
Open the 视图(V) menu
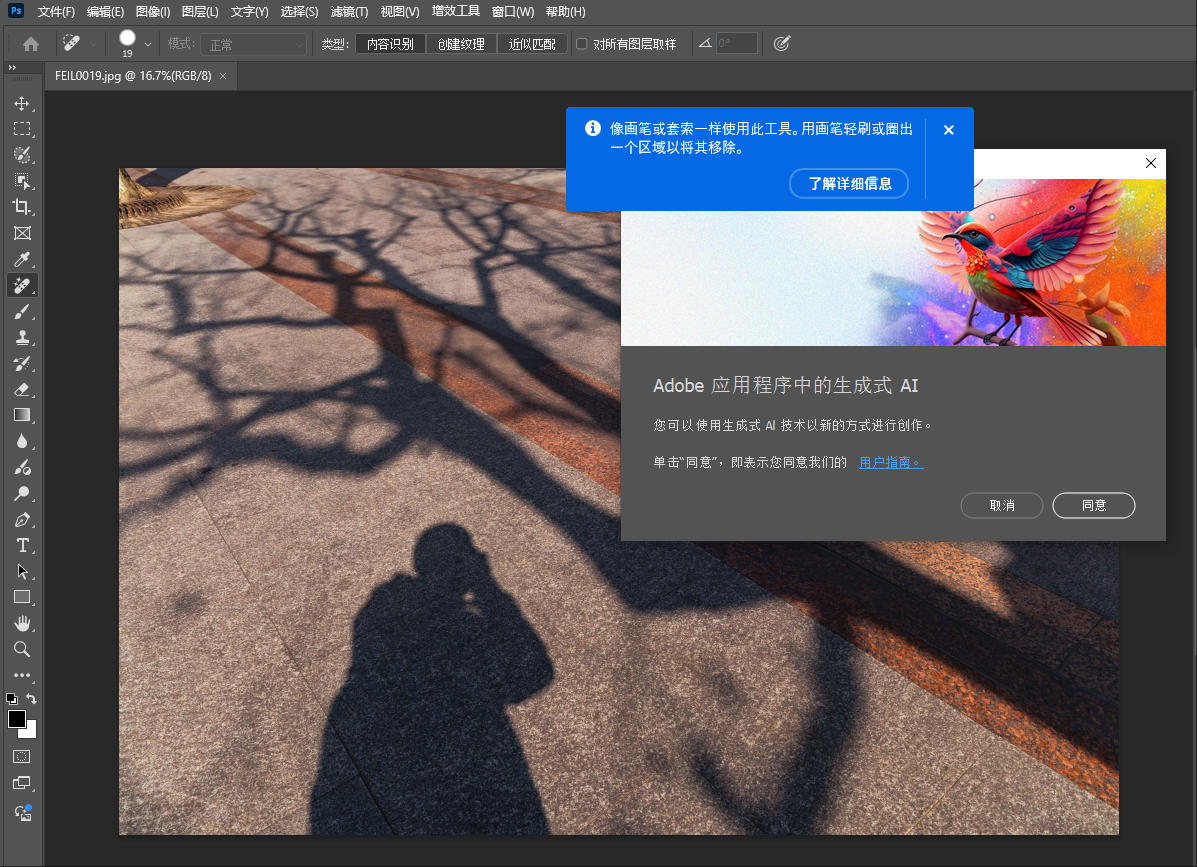400,11
